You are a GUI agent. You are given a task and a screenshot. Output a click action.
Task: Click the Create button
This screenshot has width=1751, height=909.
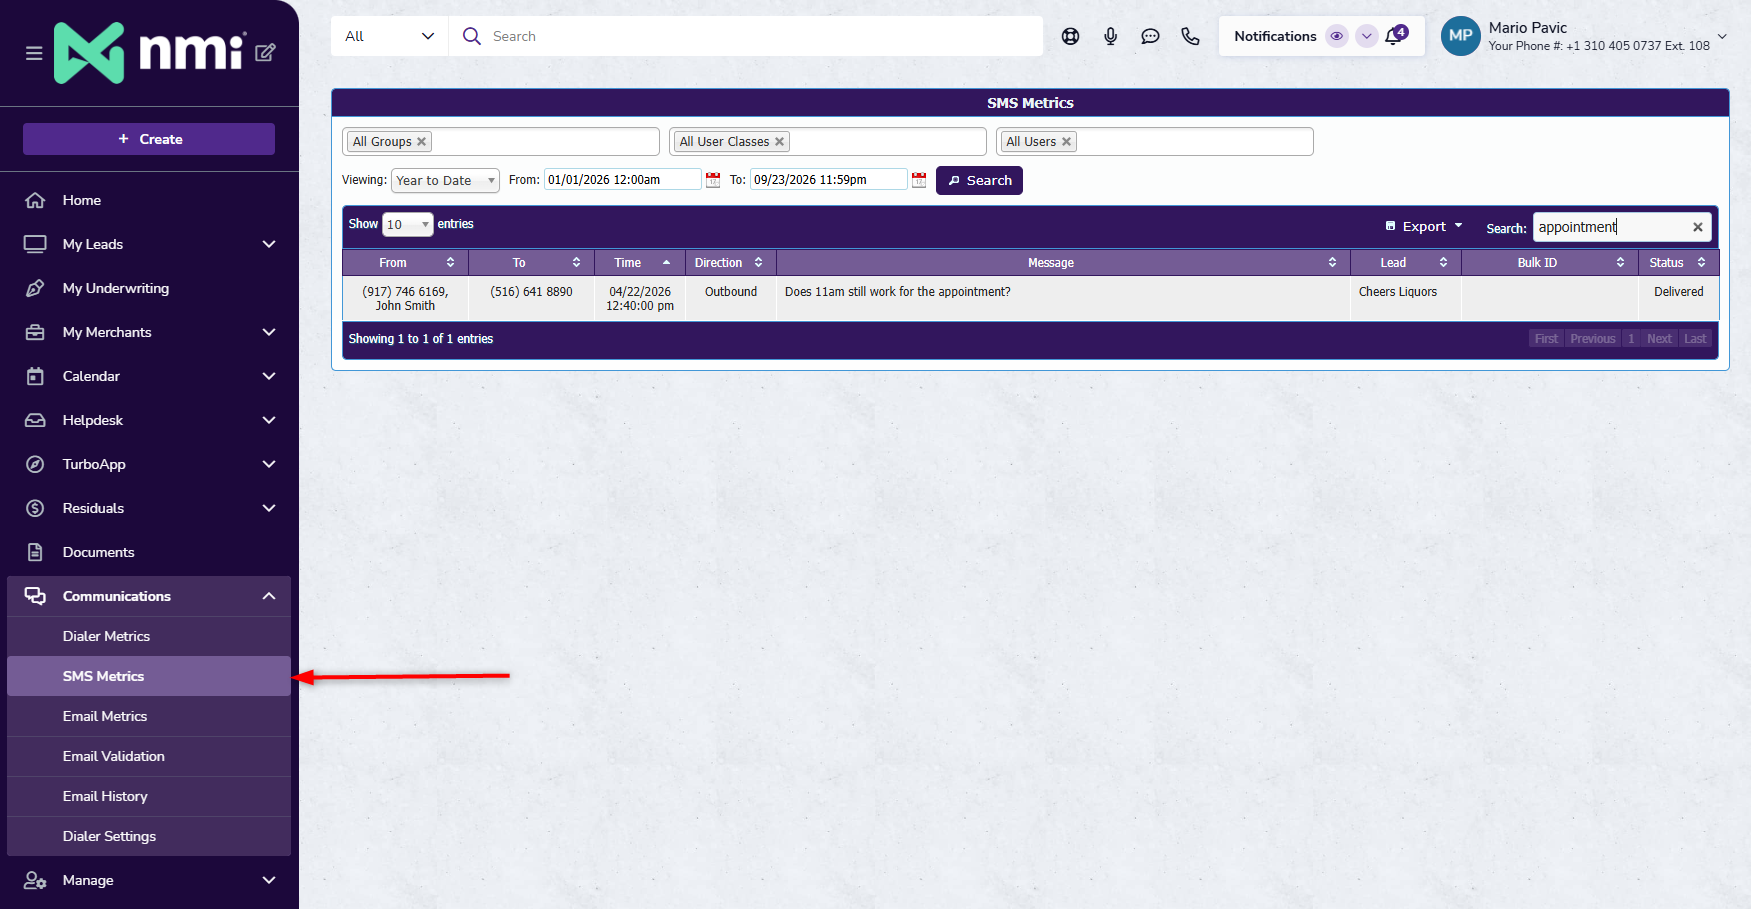(x=149, y=139)
